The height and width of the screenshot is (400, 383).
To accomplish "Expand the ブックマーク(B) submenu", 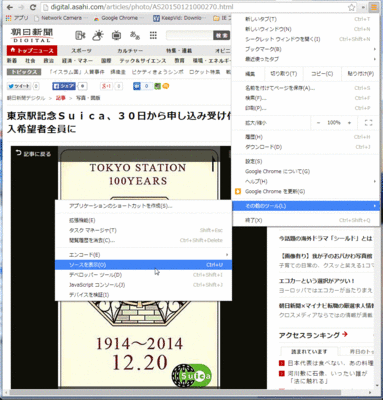I will (305, 49).
